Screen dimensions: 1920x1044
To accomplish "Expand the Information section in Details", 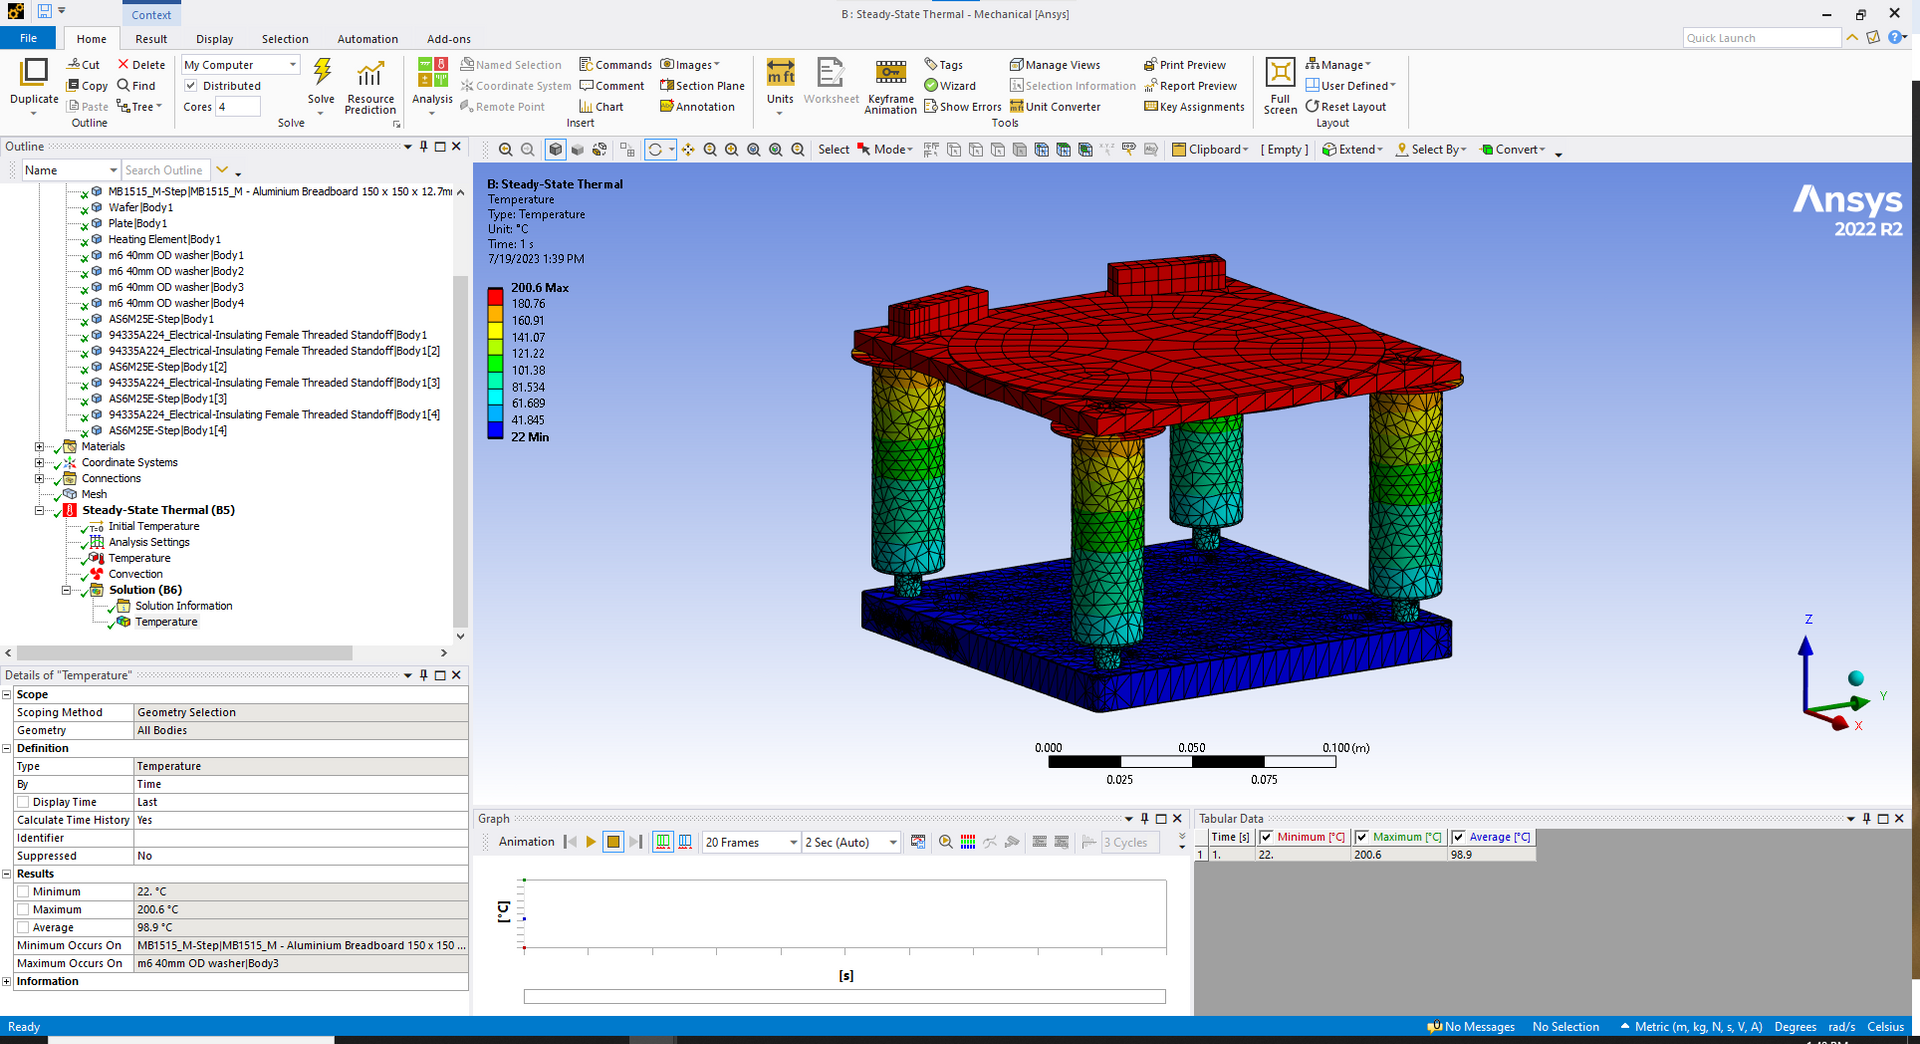I will (7, 982).
